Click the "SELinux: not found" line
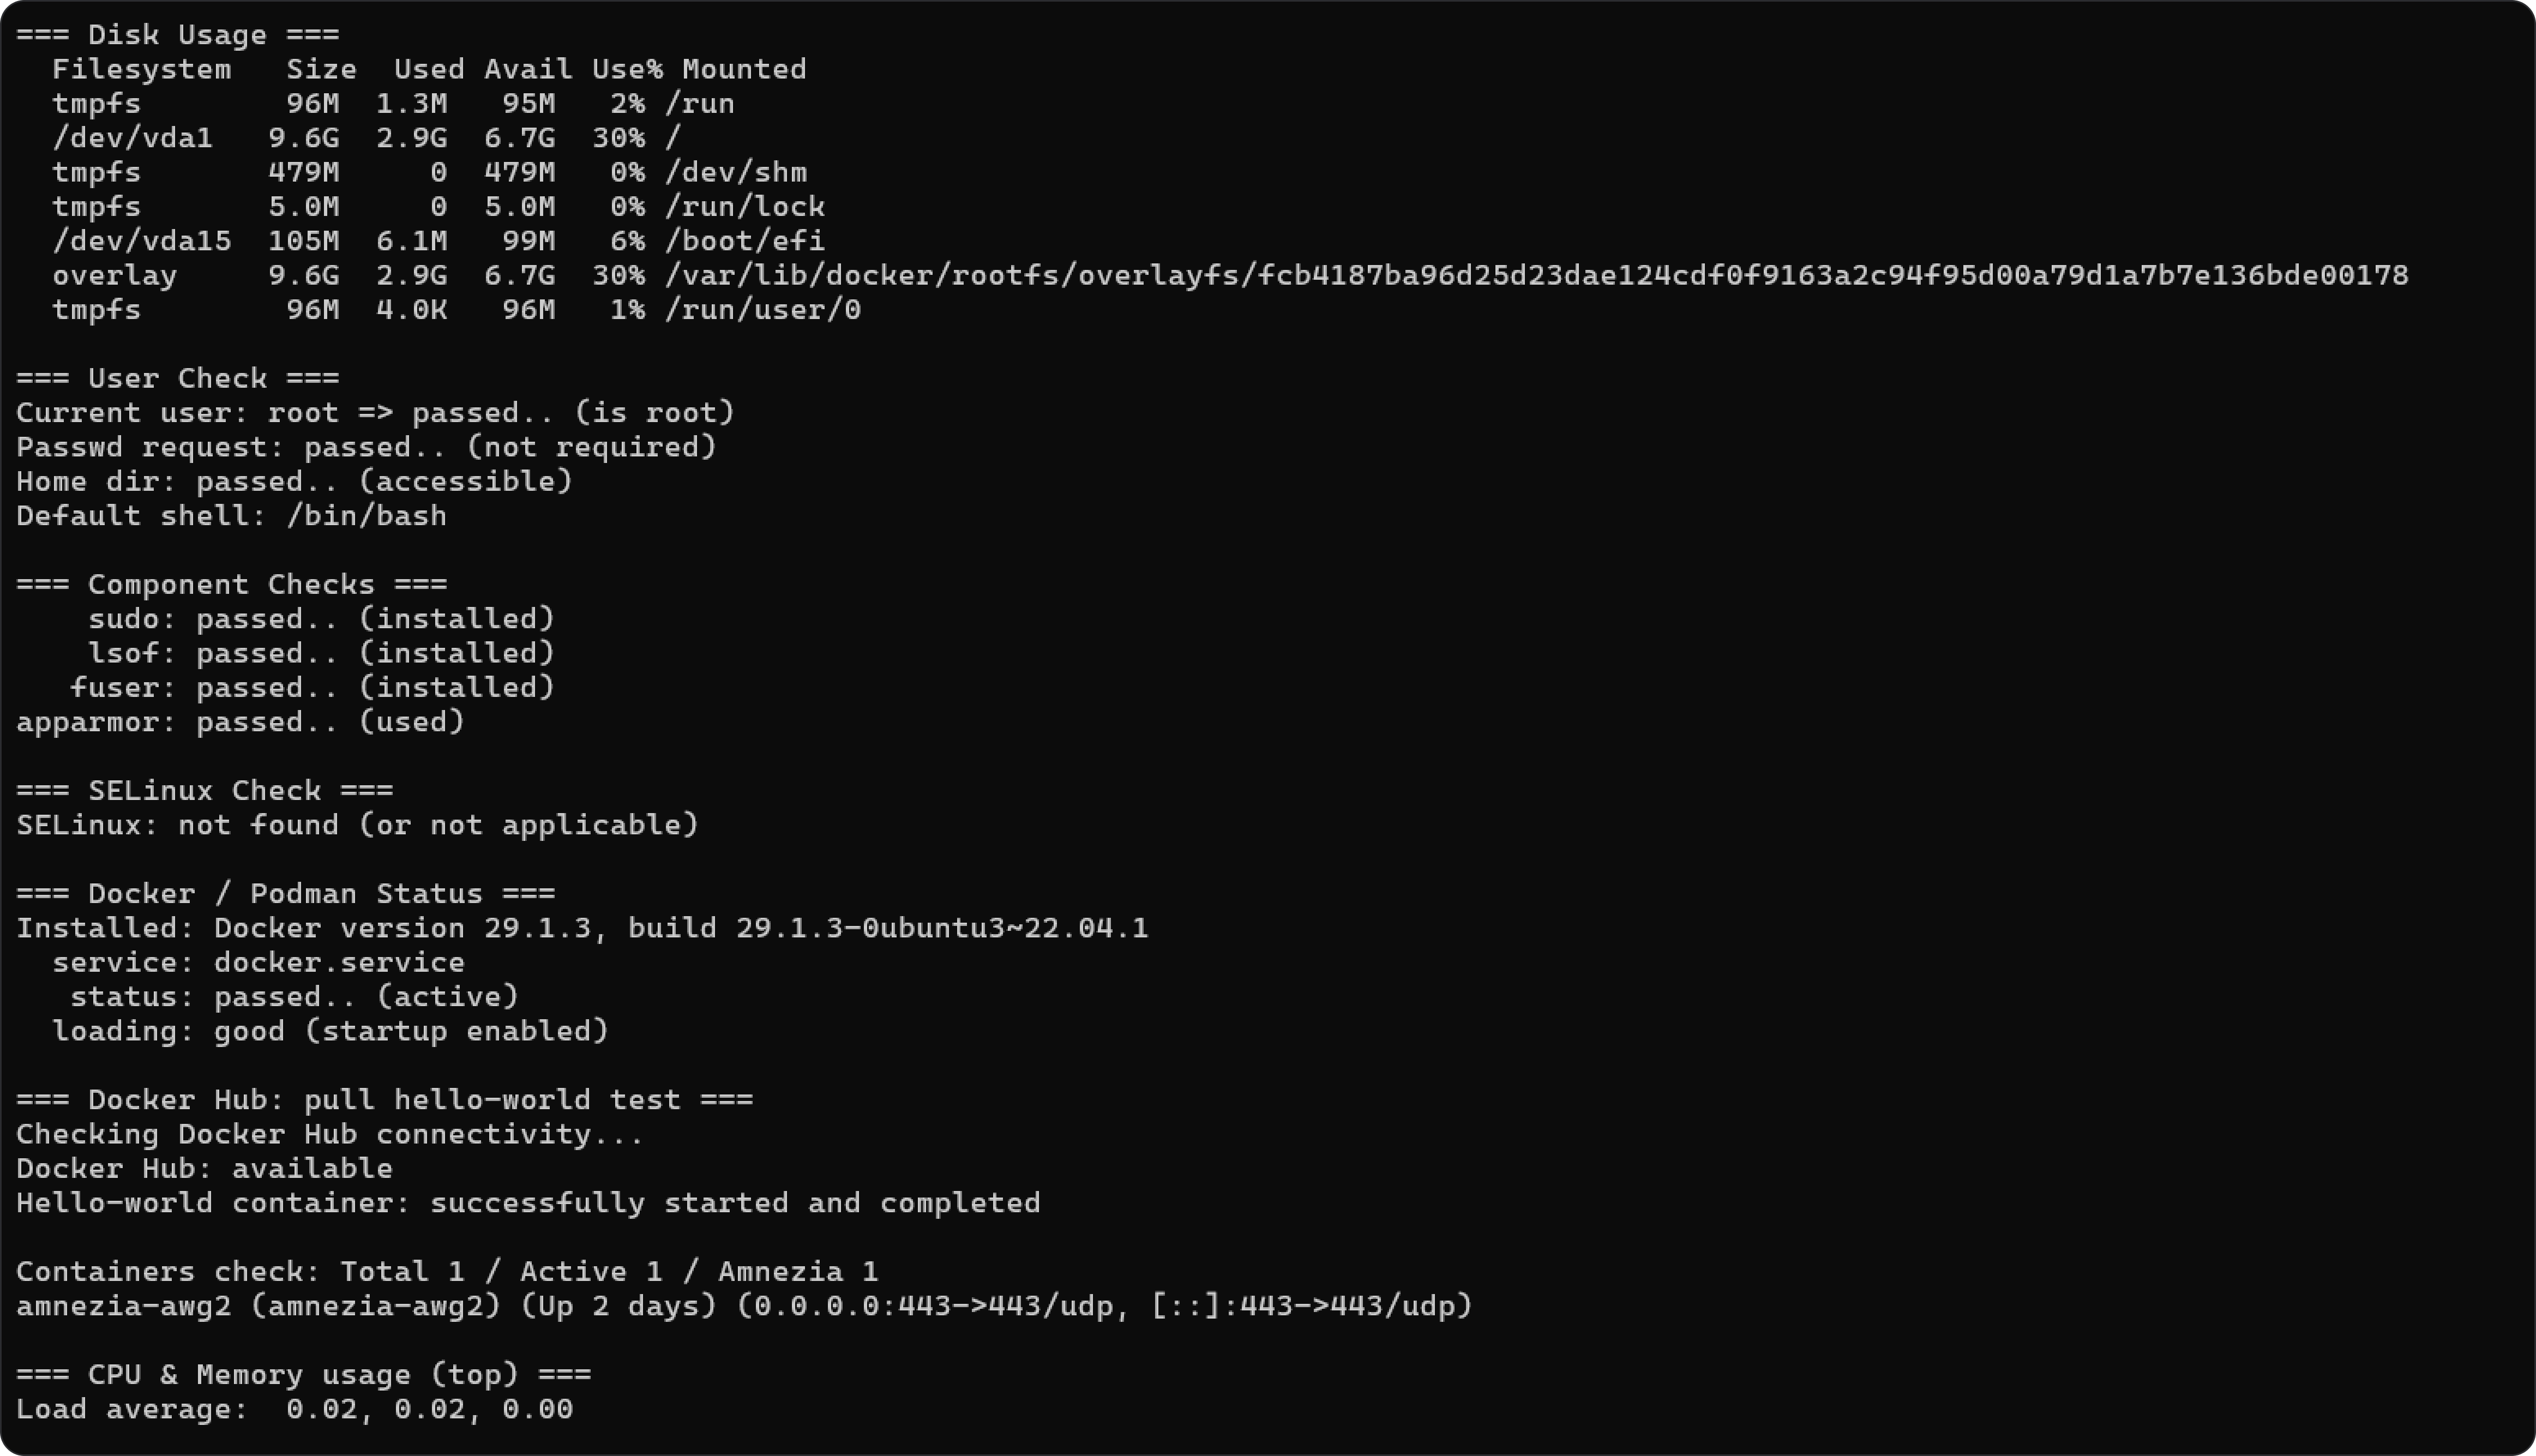This screenshot has height=1456, width=2536. (x=357, y=825)
